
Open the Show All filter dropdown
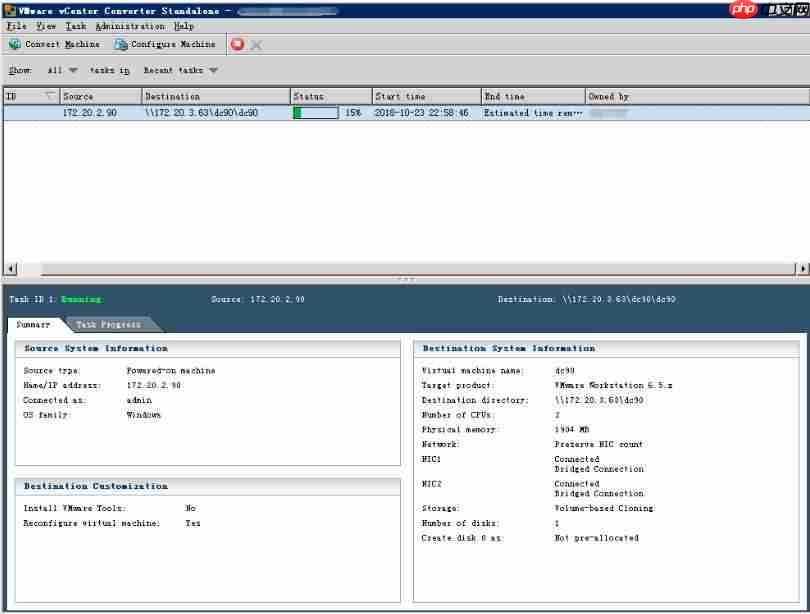pyautogui.click(x=73, y=71)
